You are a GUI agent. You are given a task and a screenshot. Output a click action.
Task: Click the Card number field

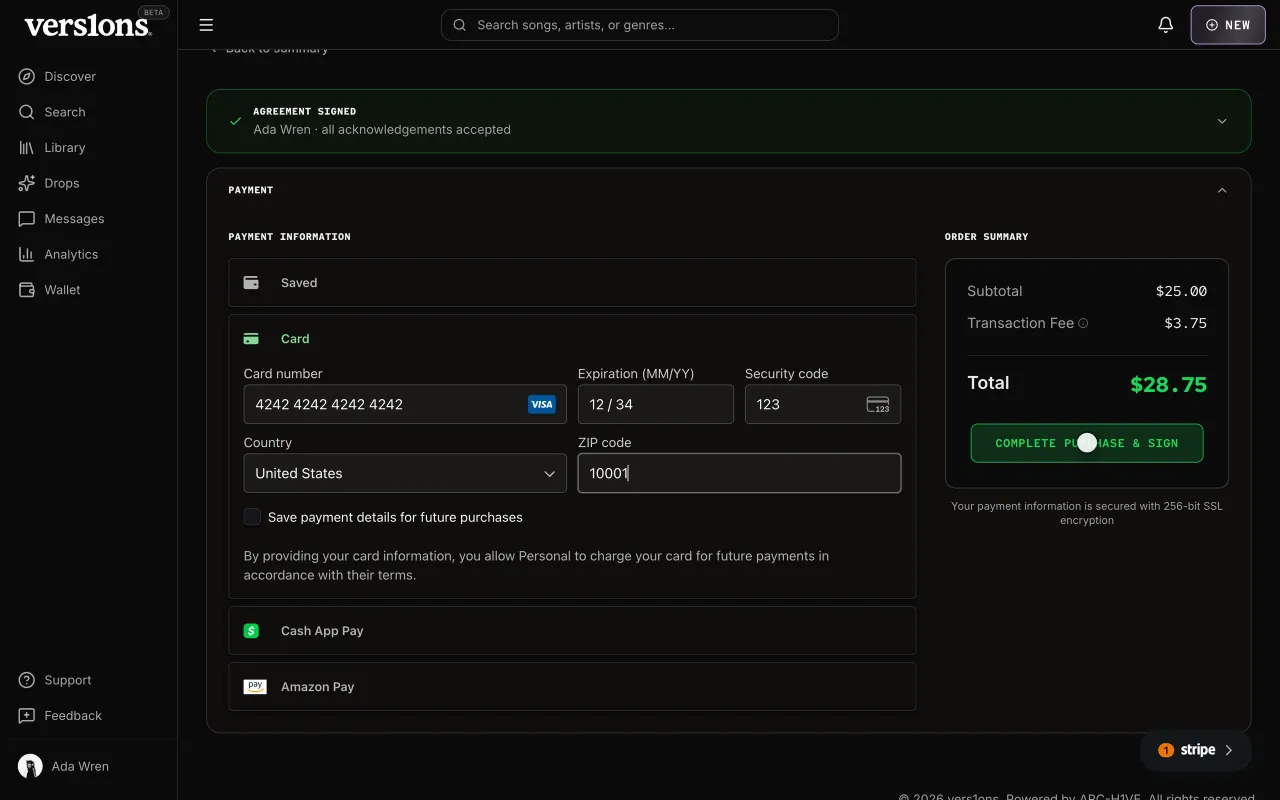coord(405,404)
